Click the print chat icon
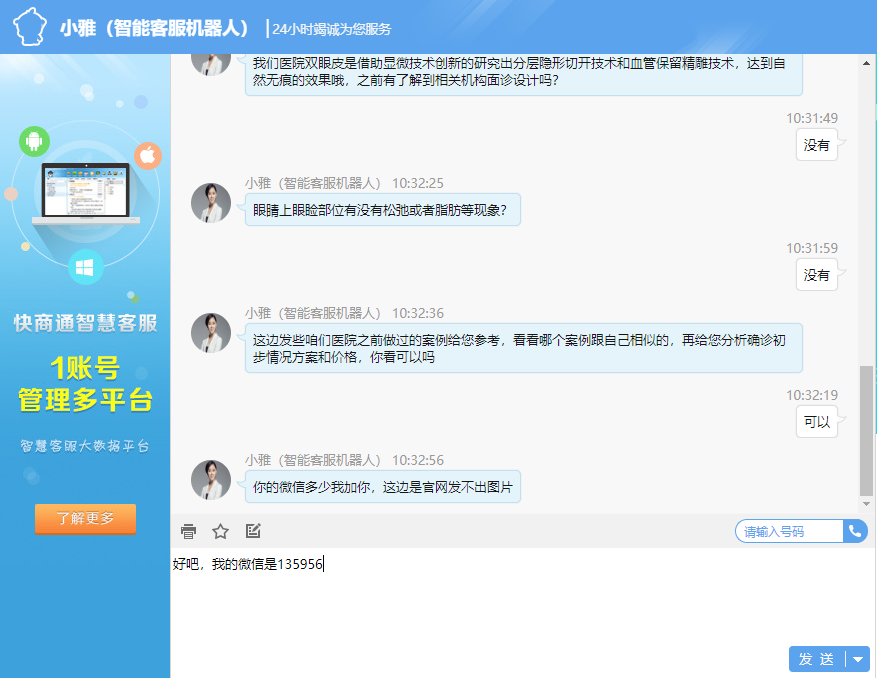Viewport: 877px width, 678px height. [188, 531]
